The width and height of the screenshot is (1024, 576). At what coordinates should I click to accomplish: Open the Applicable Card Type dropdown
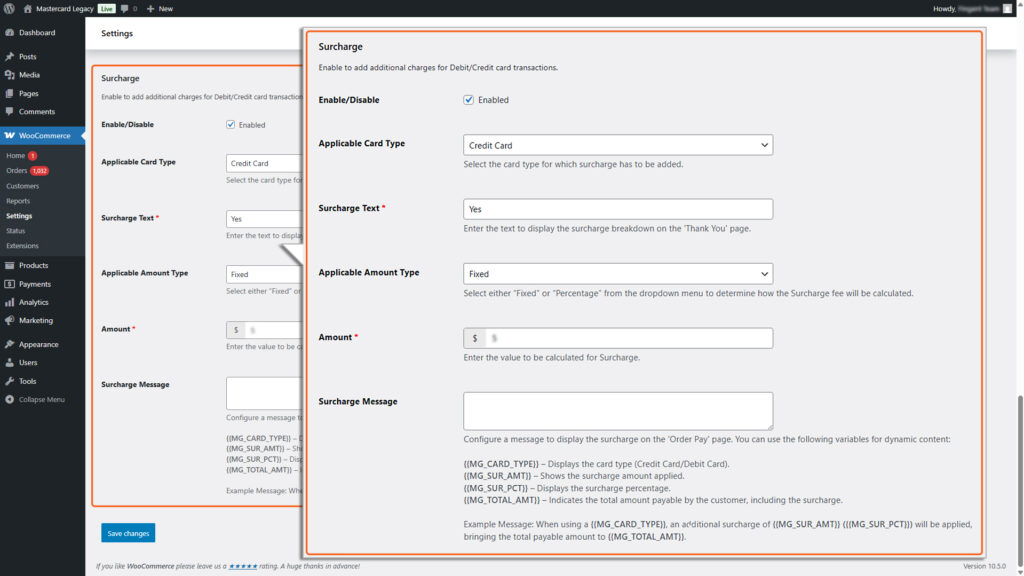(x=618, y=144)
